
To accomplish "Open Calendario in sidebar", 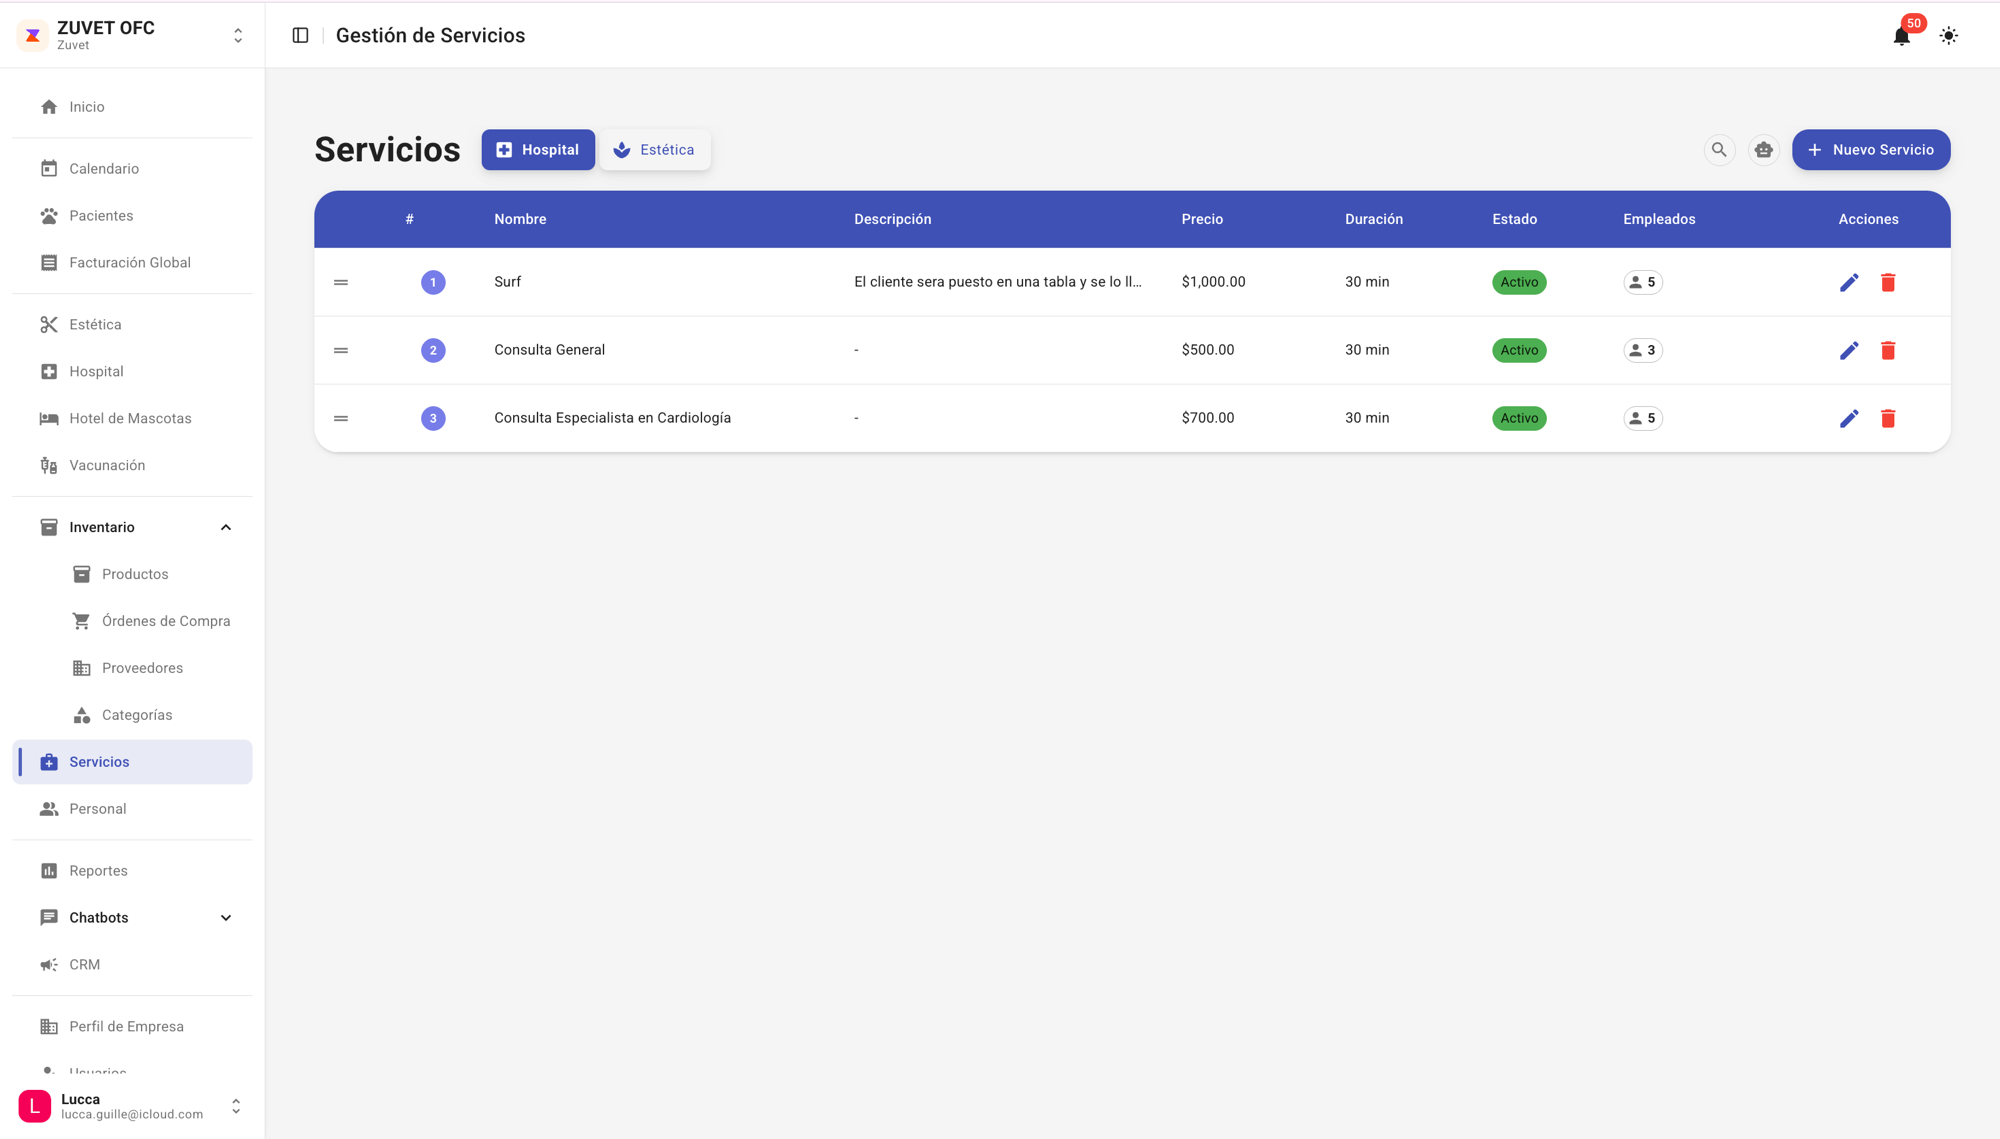I will (132, 169).
